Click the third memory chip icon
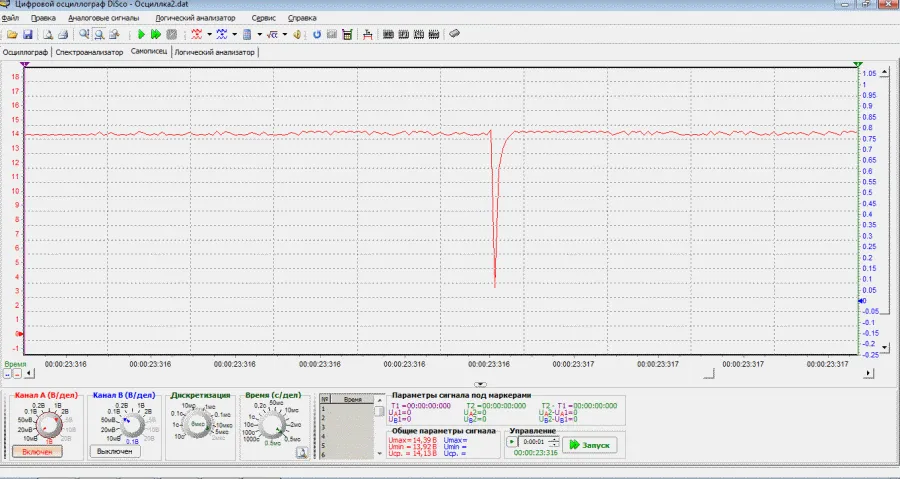 (x=419, y=34)
